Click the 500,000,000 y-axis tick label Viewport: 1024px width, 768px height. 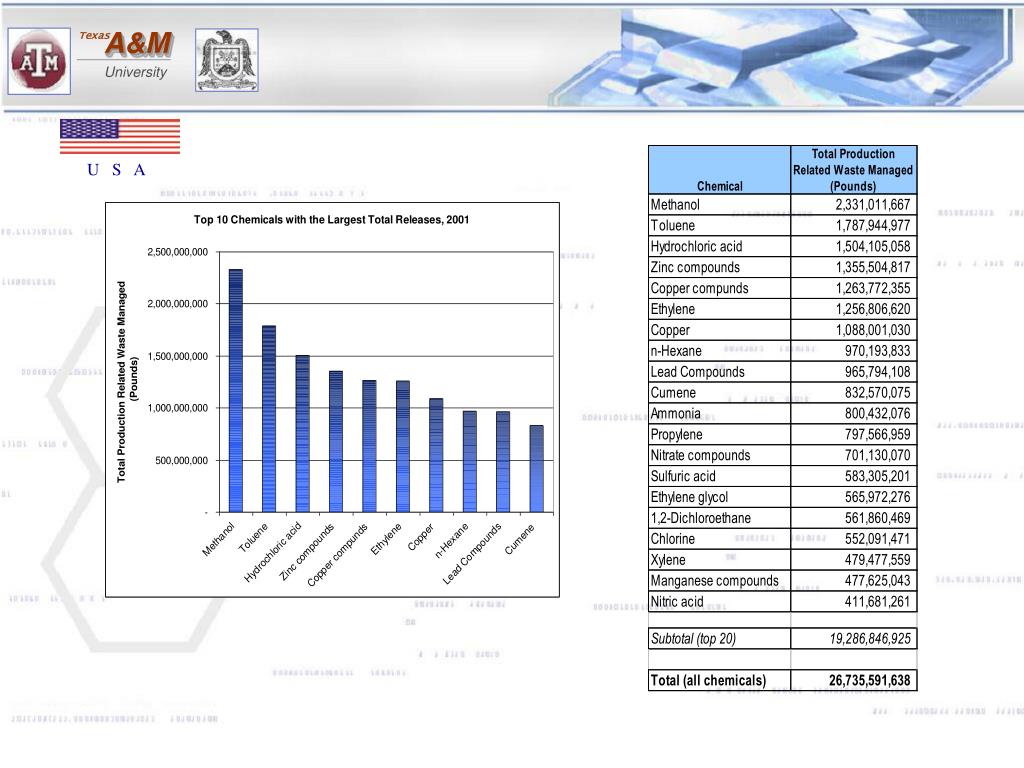[x=182, y=460]
